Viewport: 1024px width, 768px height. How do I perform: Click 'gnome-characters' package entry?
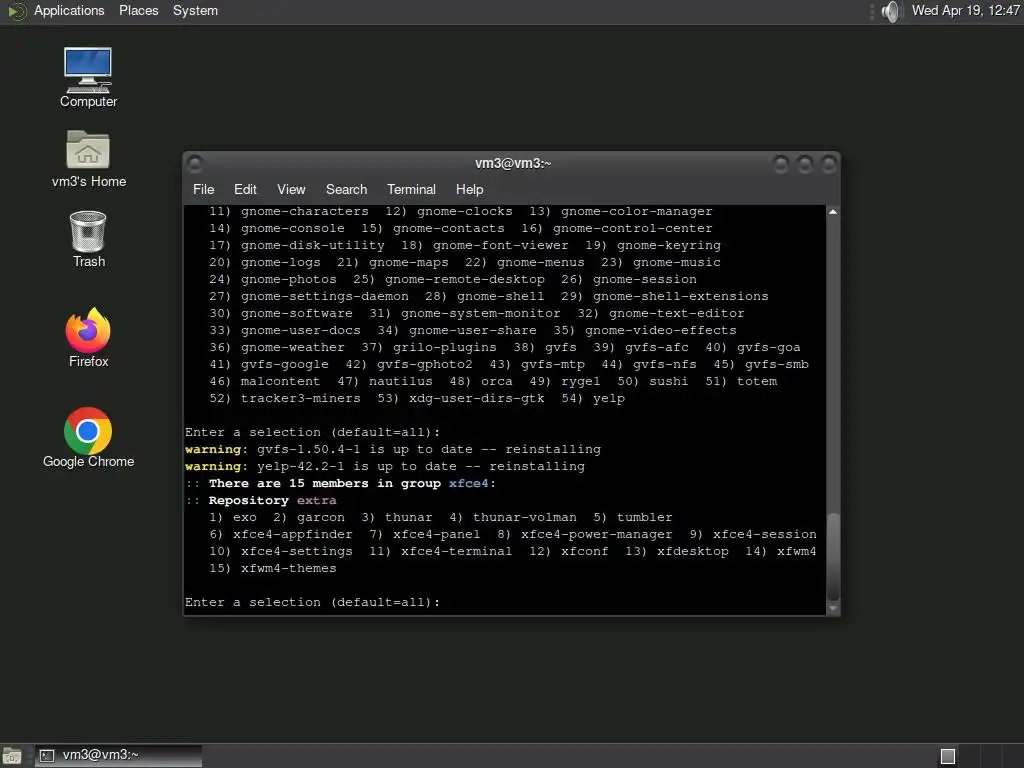click(304, 212)
